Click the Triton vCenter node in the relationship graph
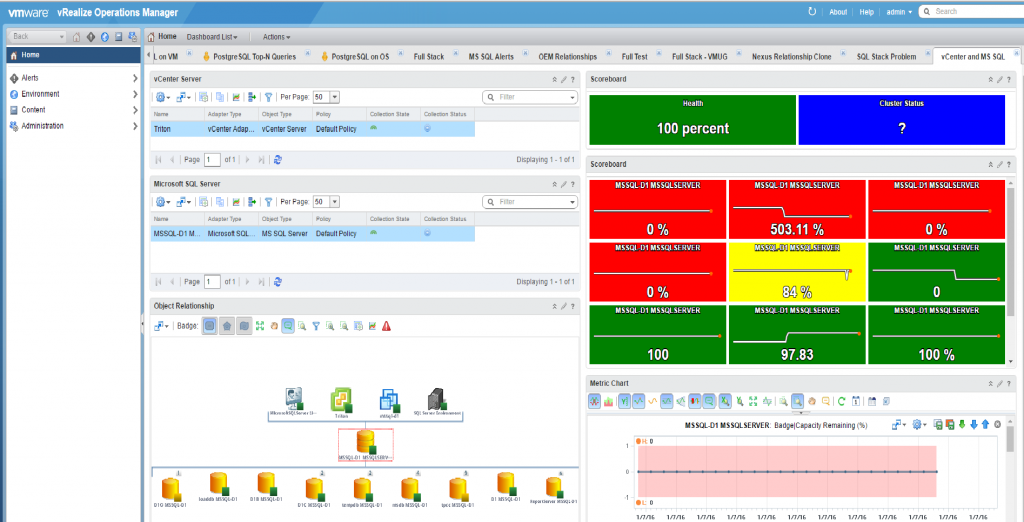This screenshot has height=522, width=1024. click(341, 399)
